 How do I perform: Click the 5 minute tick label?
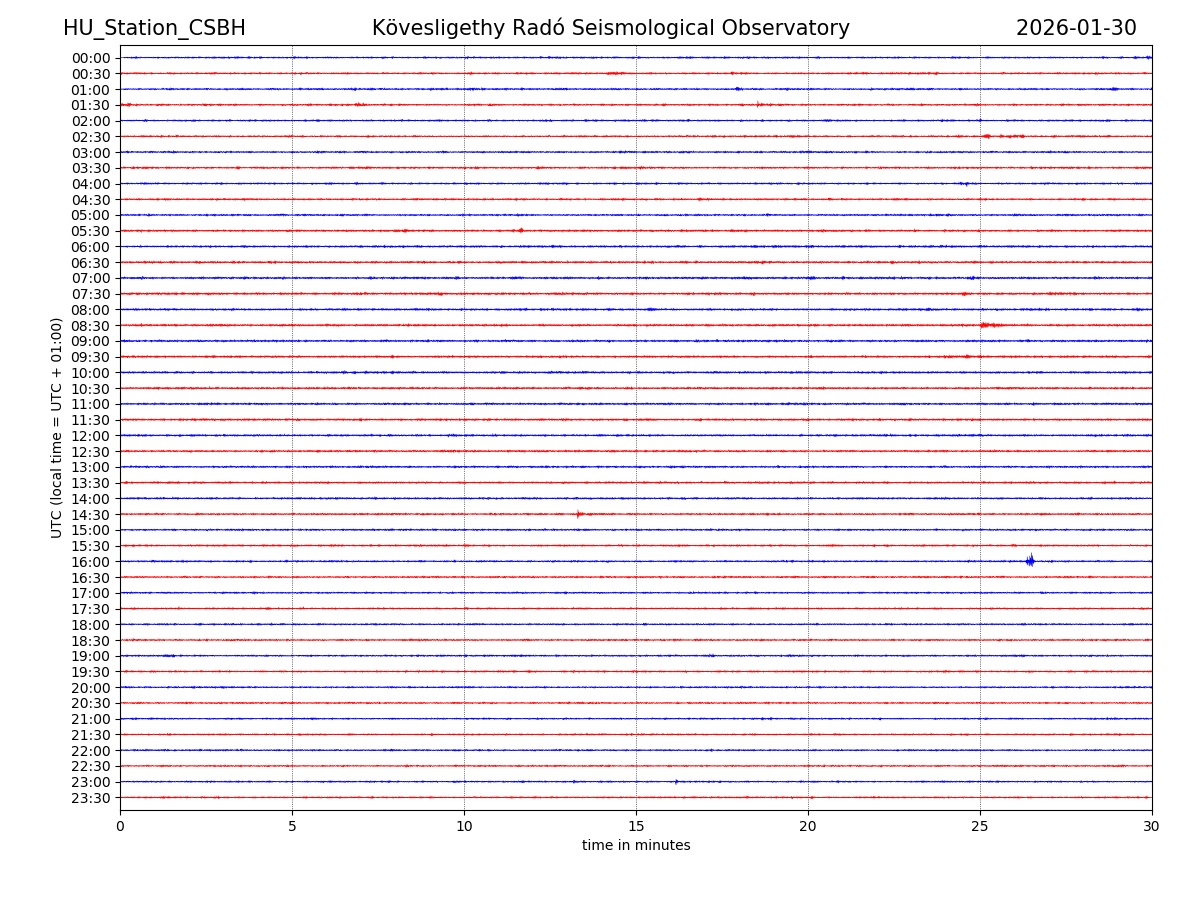pos(292,826)
